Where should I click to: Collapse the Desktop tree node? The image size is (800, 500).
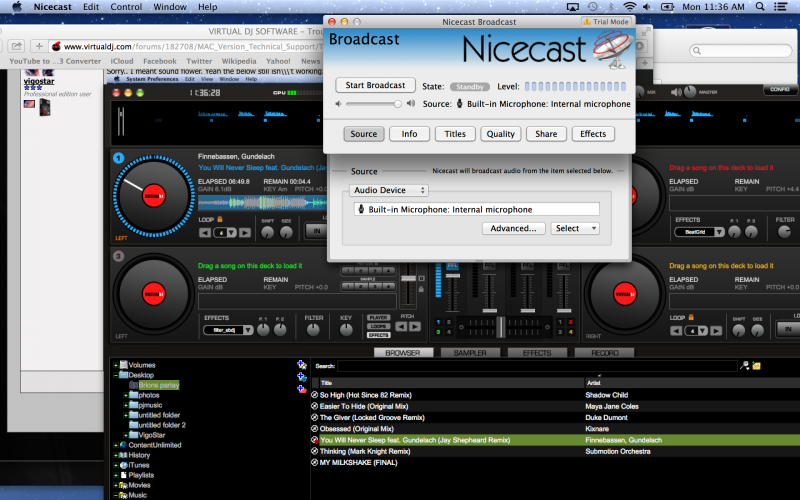click(x=116, y=375)
